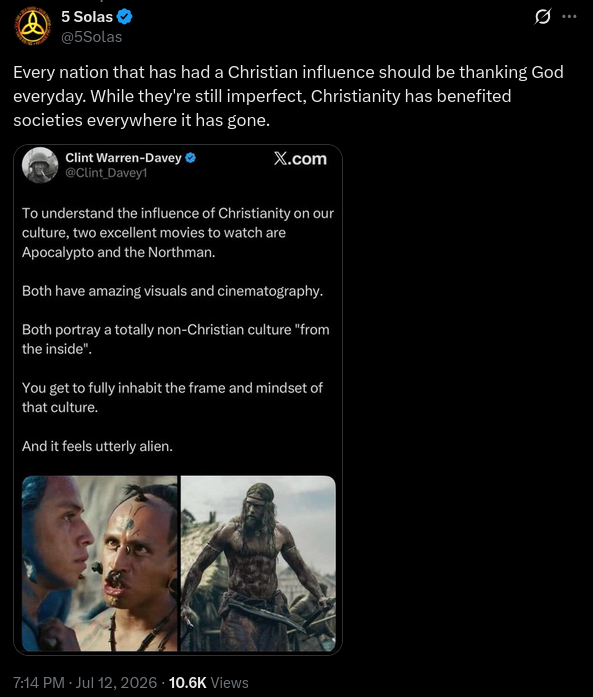Click the 10.6K Views count
Screen dimensions: 593x697
[x=208, y=682]
